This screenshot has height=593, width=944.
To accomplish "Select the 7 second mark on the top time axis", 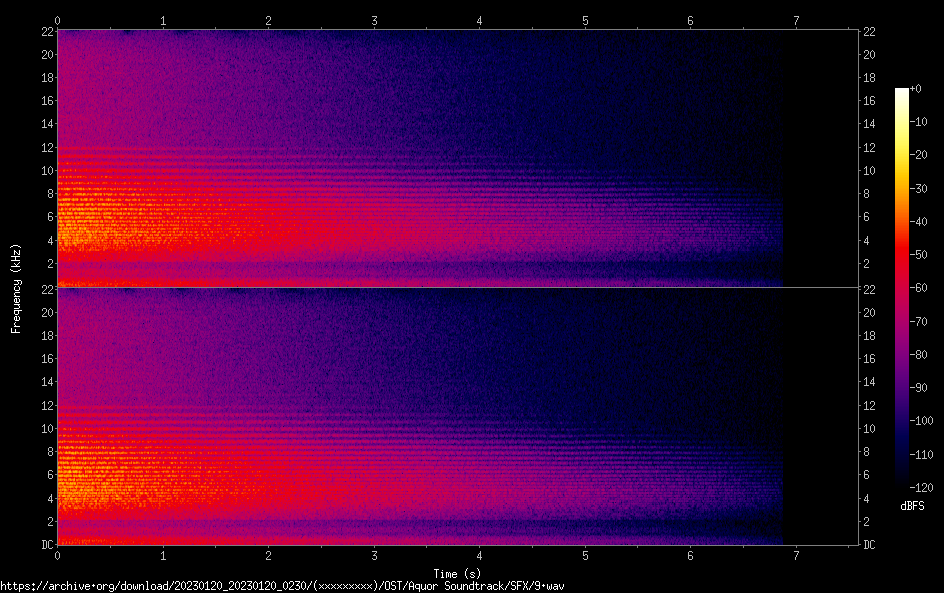I will [796, 20].
